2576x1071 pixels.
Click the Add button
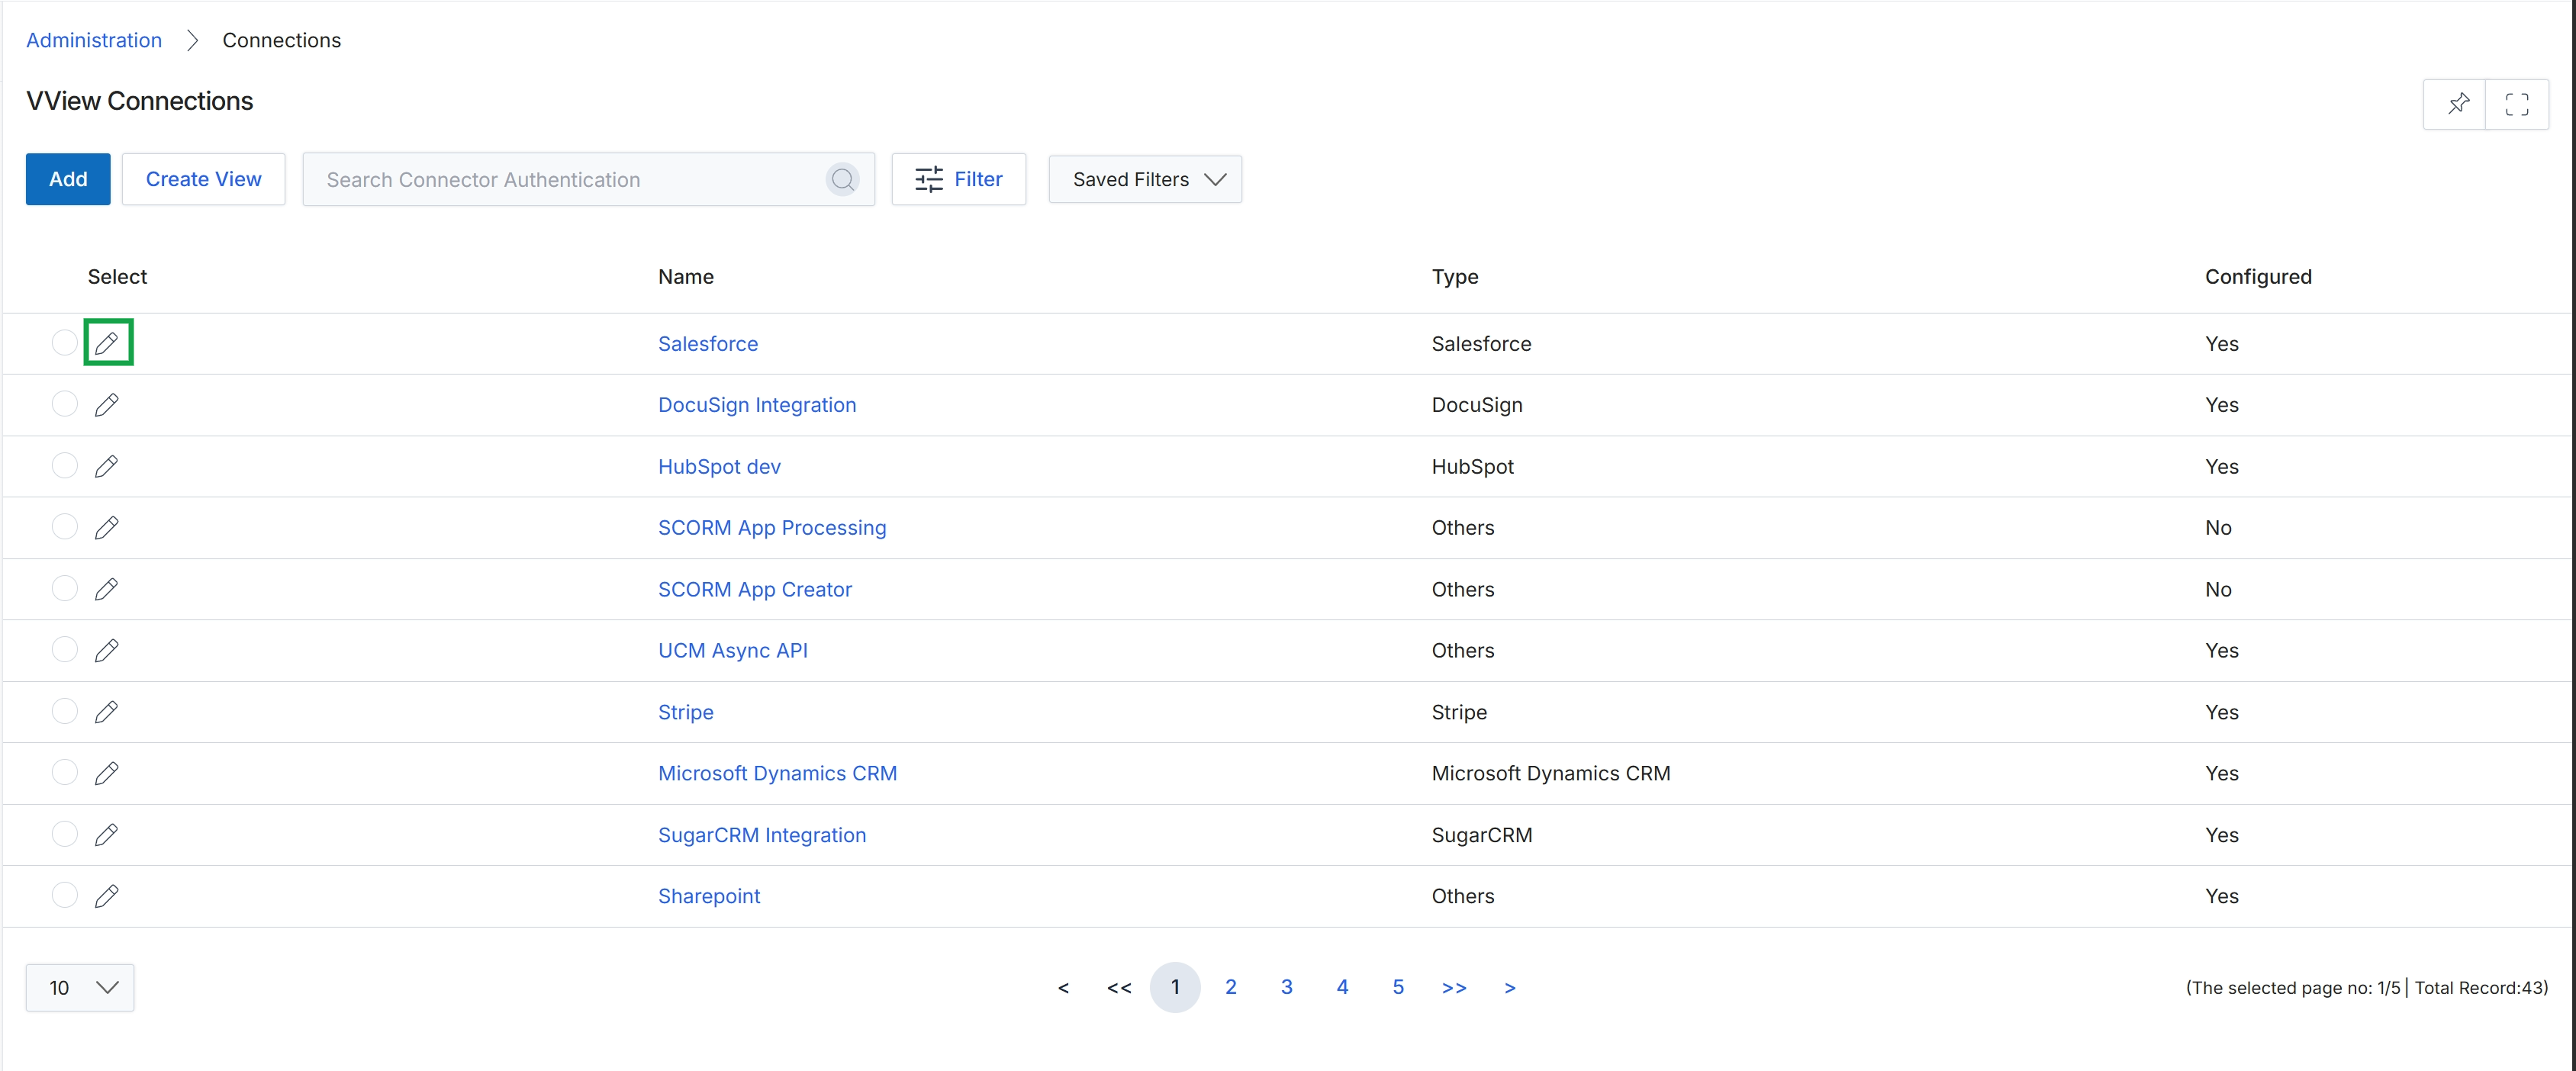click(x=68, y=179)
